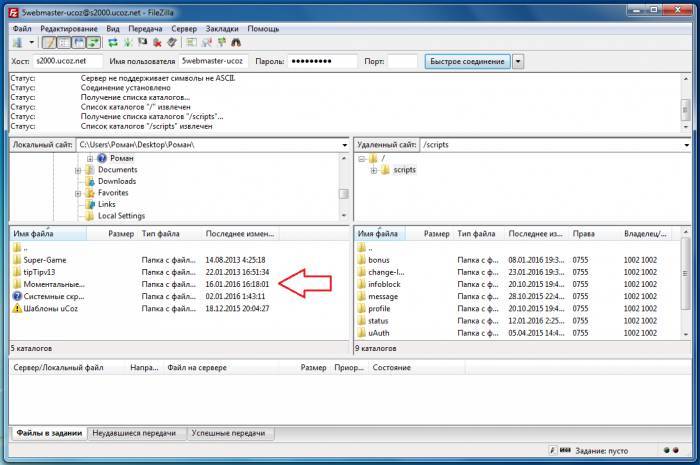The width and height of the screenshot is (700, 465).
Task: Open the Передача menu
Action: pos(145,29)
